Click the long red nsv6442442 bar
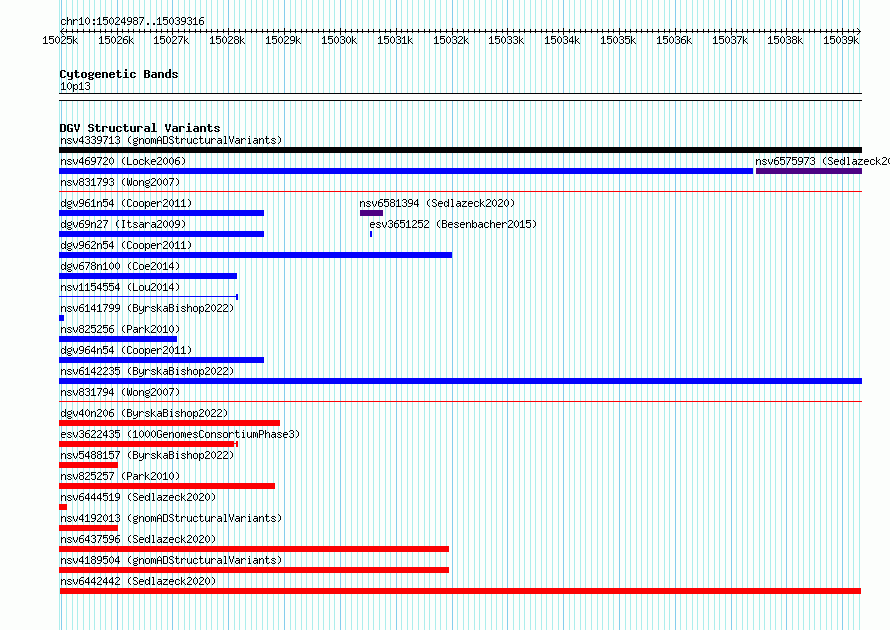Screen dimensions: 890x630 click(460, 591)
